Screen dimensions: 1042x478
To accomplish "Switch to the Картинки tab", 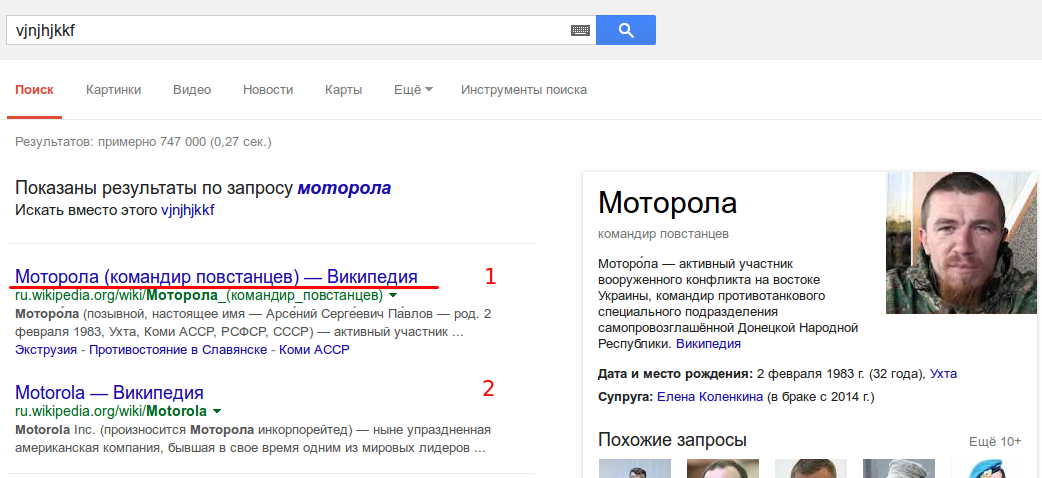I will [114, 90].
